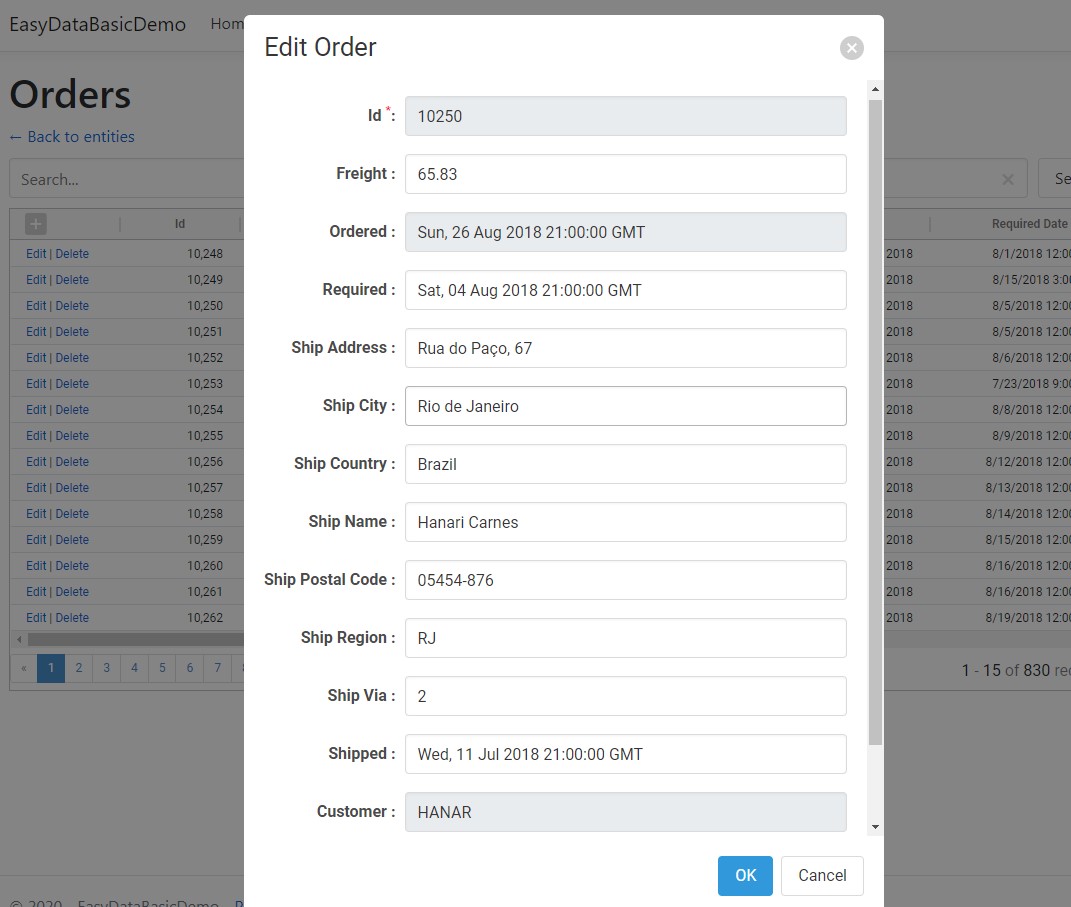1071x907 pixels.
Task: Edit the Required date field
Action: tap(625, 290)
